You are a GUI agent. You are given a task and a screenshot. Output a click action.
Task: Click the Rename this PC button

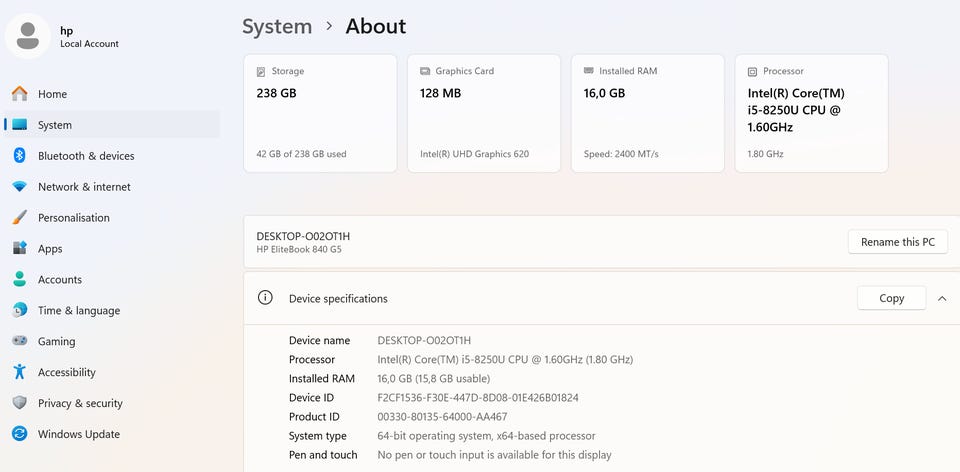pos(897,242)
